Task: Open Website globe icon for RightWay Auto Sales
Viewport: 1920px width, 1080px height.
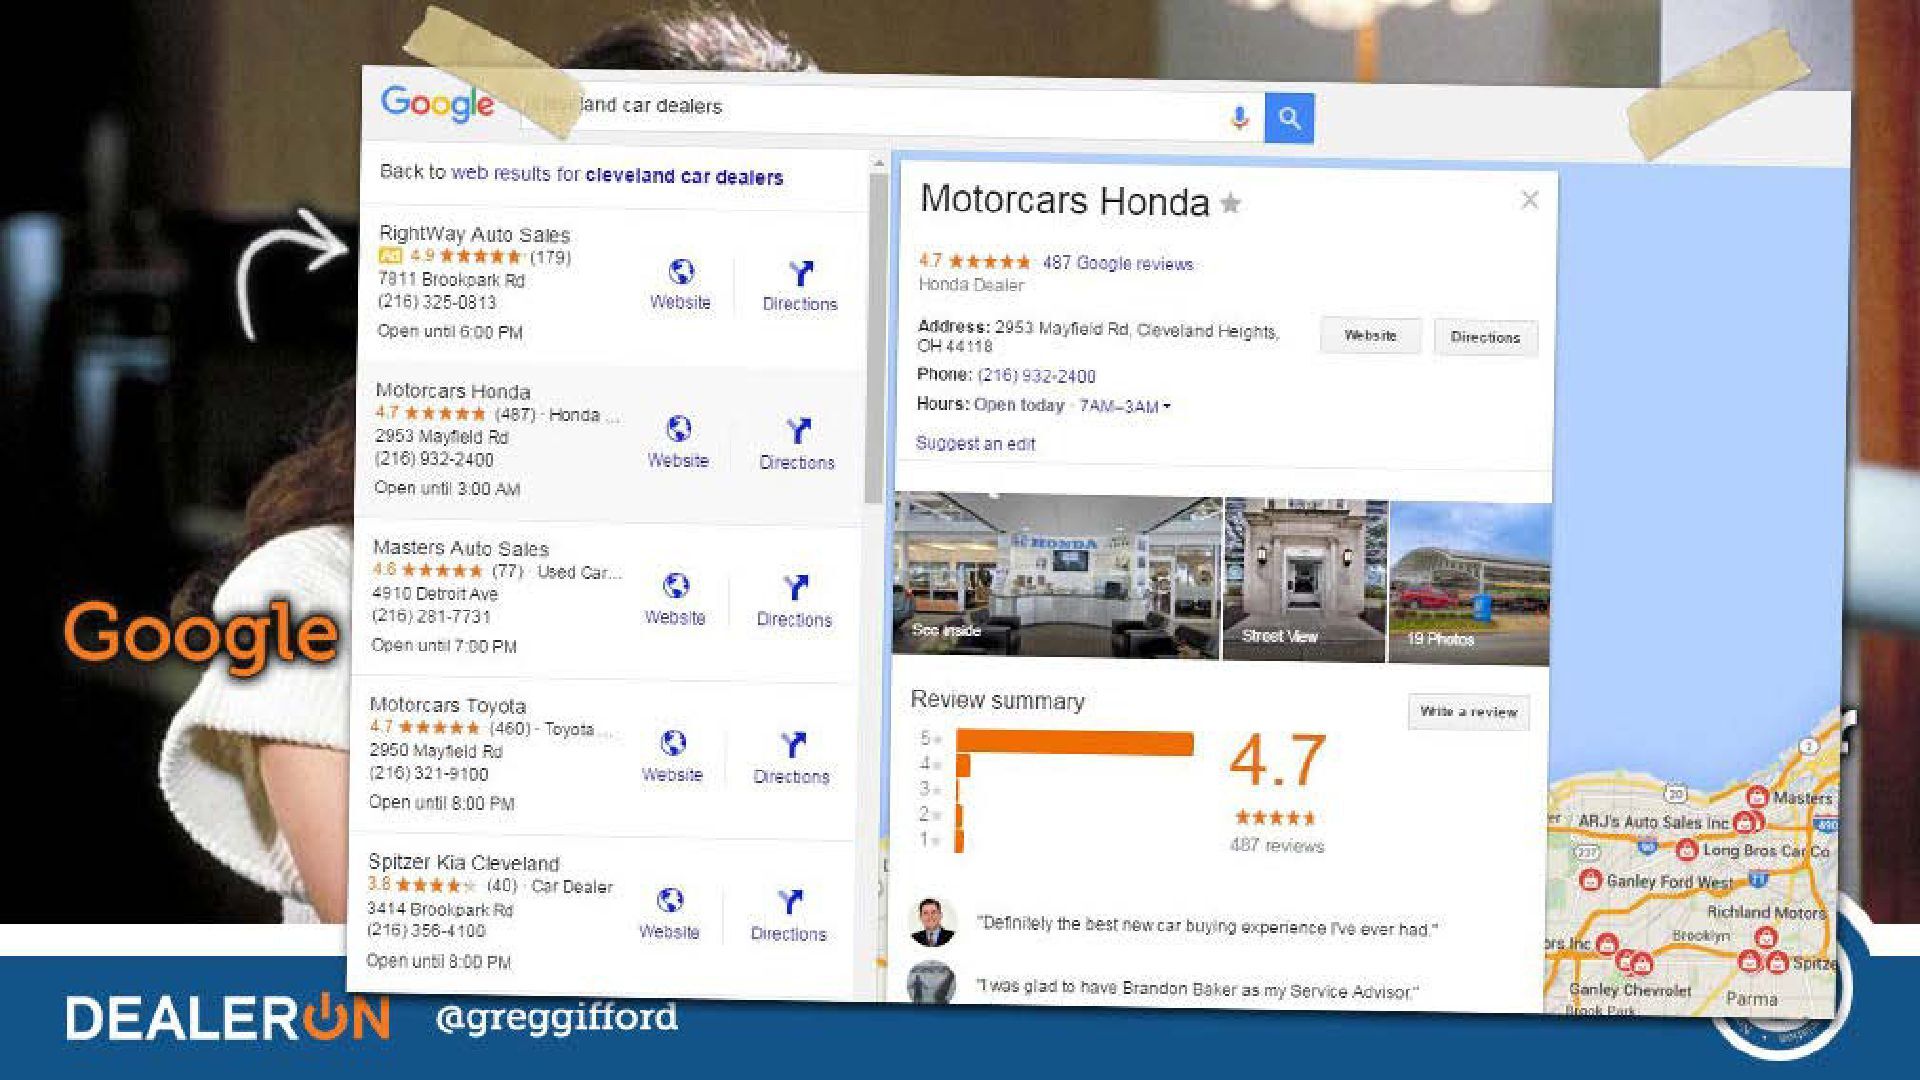Action: [681, 272]
